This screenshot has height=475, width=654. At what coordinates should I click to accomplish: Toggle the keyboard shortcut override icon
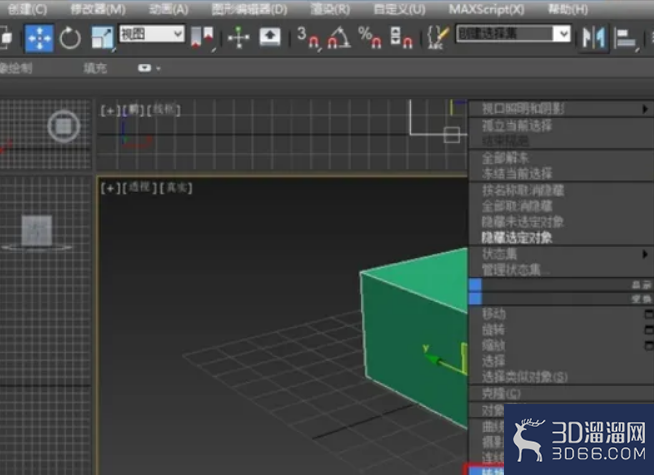click(270, 37)
